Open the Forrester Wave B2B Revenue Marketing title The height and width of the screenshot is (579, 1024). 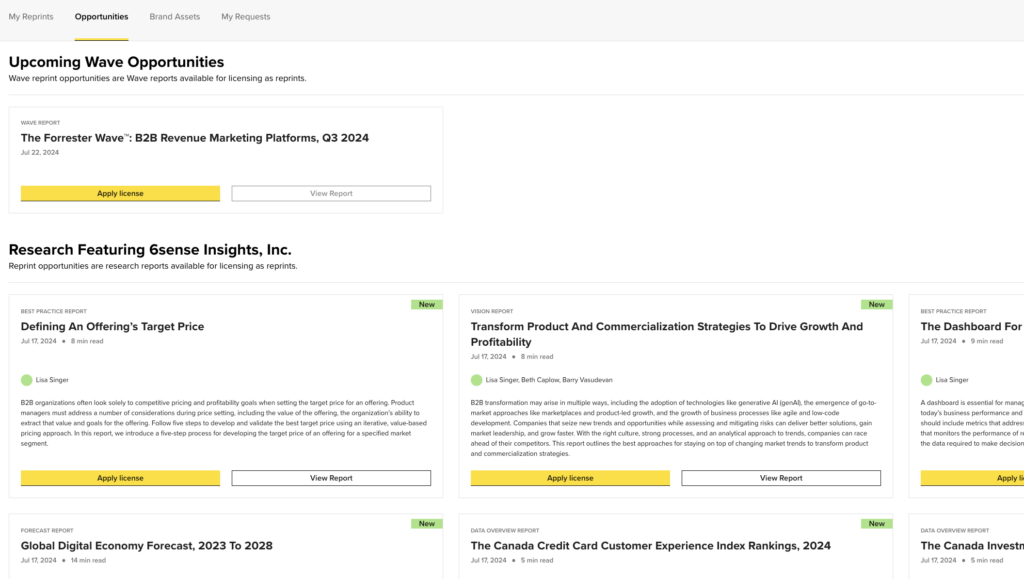point(195,138)
